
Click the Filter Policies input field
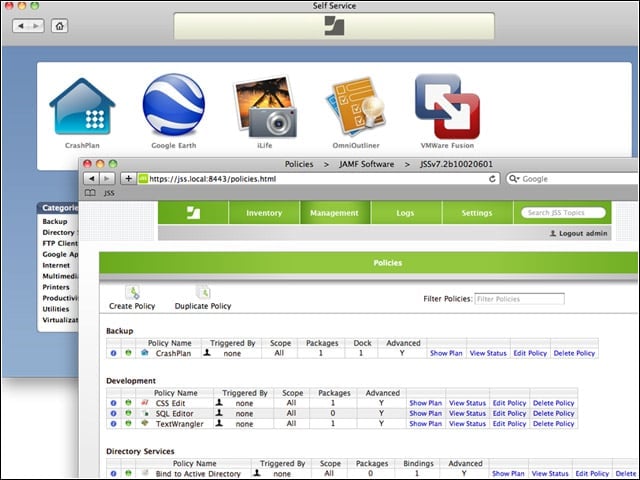(x=519, y=299)
